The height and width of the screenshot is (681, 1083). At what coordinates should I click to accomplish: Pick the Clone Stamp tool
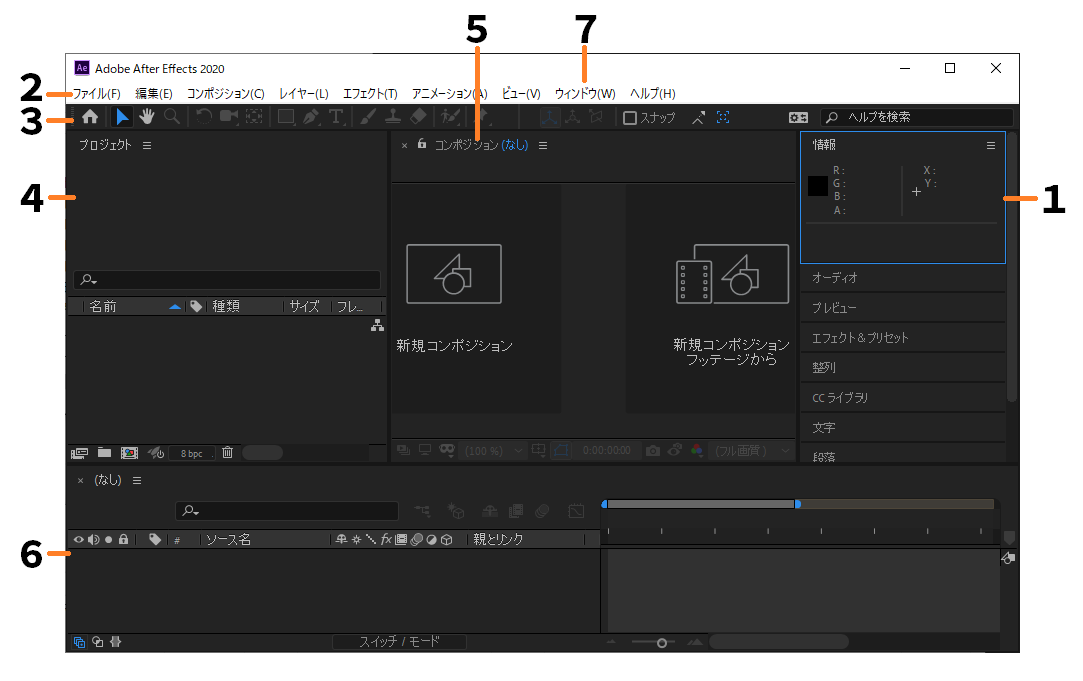pos(391,117)
